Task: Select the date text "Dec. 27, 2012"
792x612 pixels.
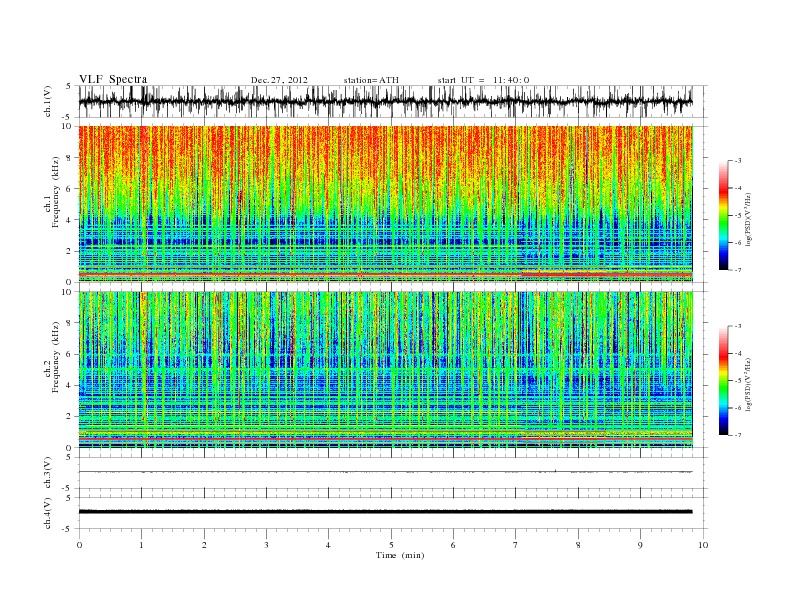Action: click(x=279, y=80)
